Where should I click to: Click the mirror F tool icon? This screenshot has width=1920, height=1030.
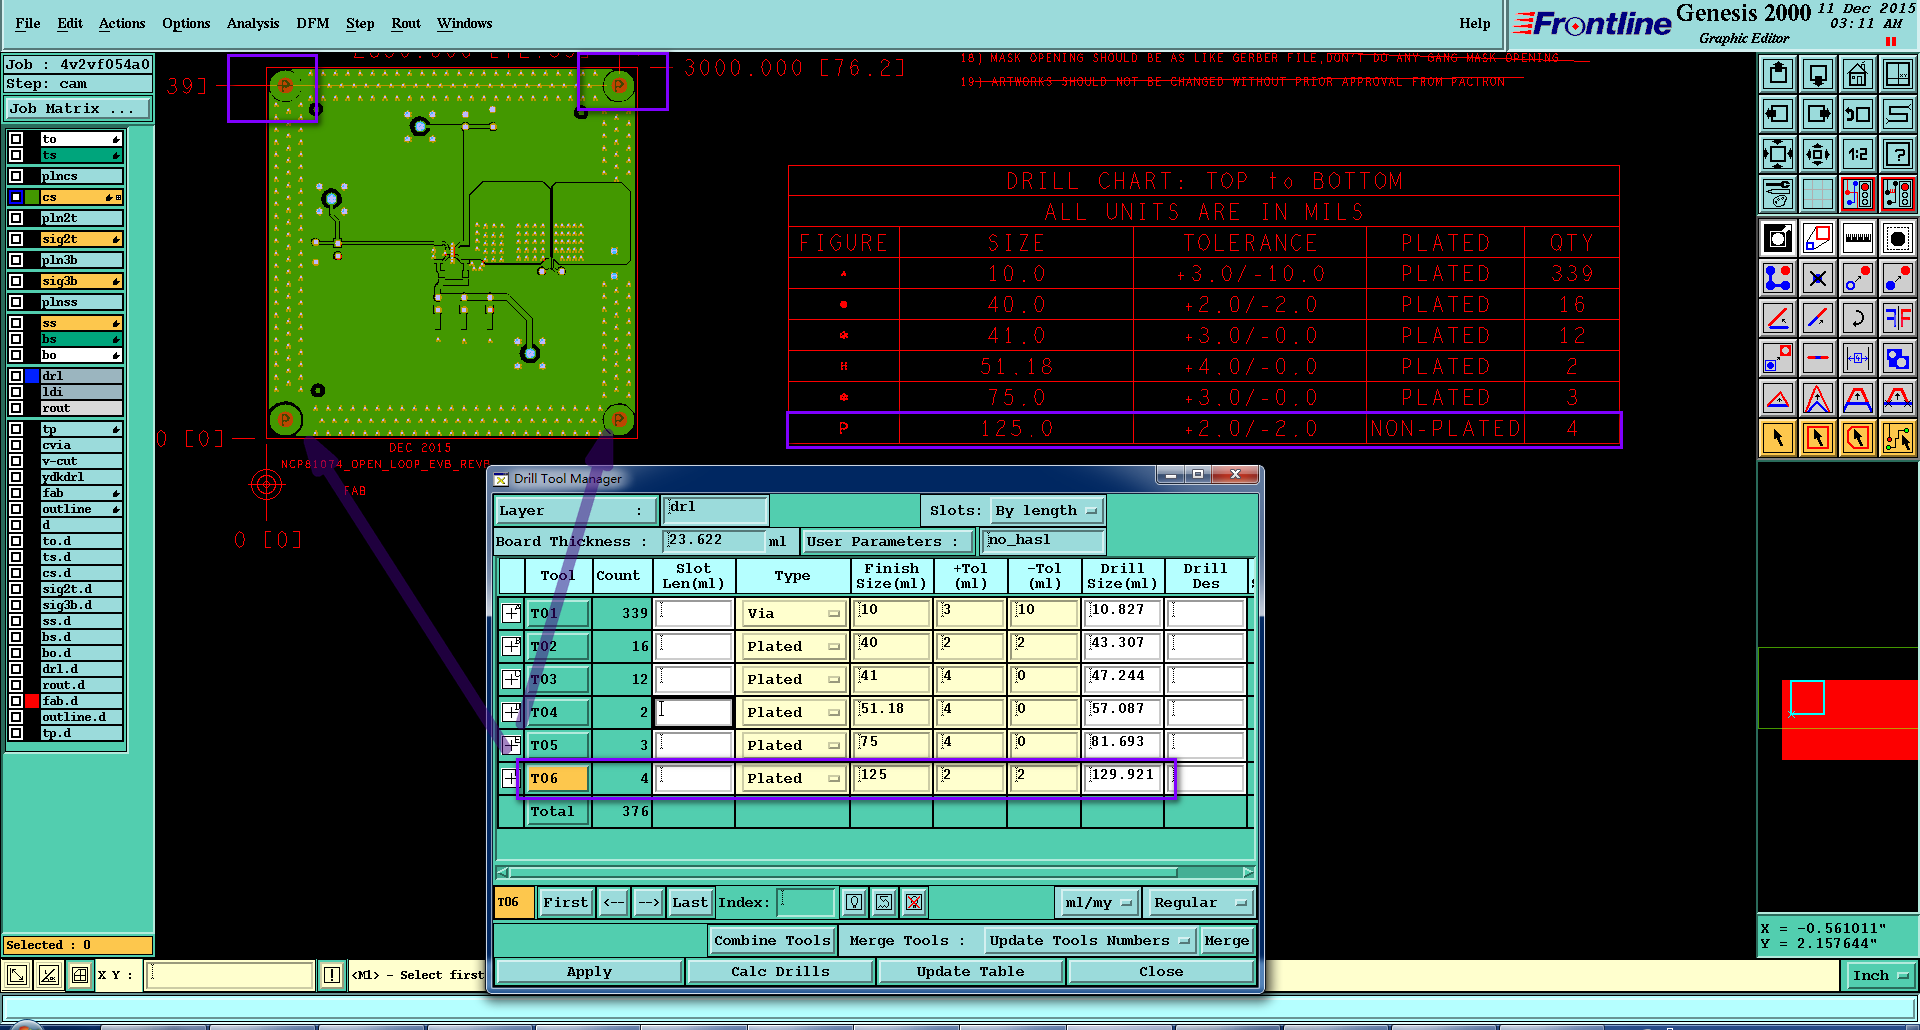point(1897,318)
